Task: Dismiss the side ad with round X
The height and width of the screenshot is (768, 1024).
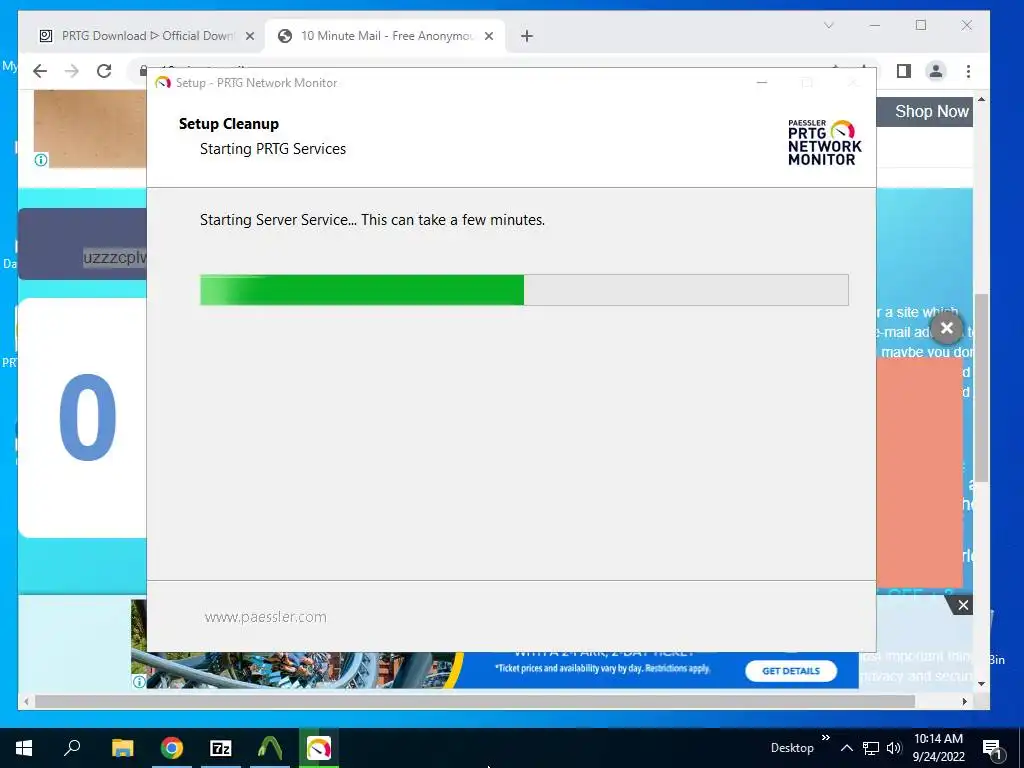Action: click(947, 328)
